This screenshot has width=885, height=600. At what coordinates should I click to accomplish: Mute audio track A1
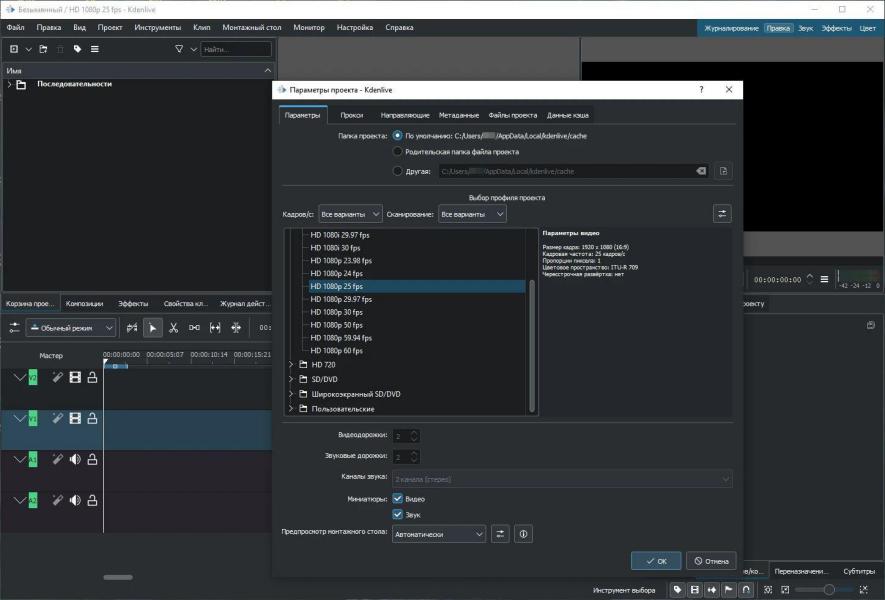click(x=75, y=459)
